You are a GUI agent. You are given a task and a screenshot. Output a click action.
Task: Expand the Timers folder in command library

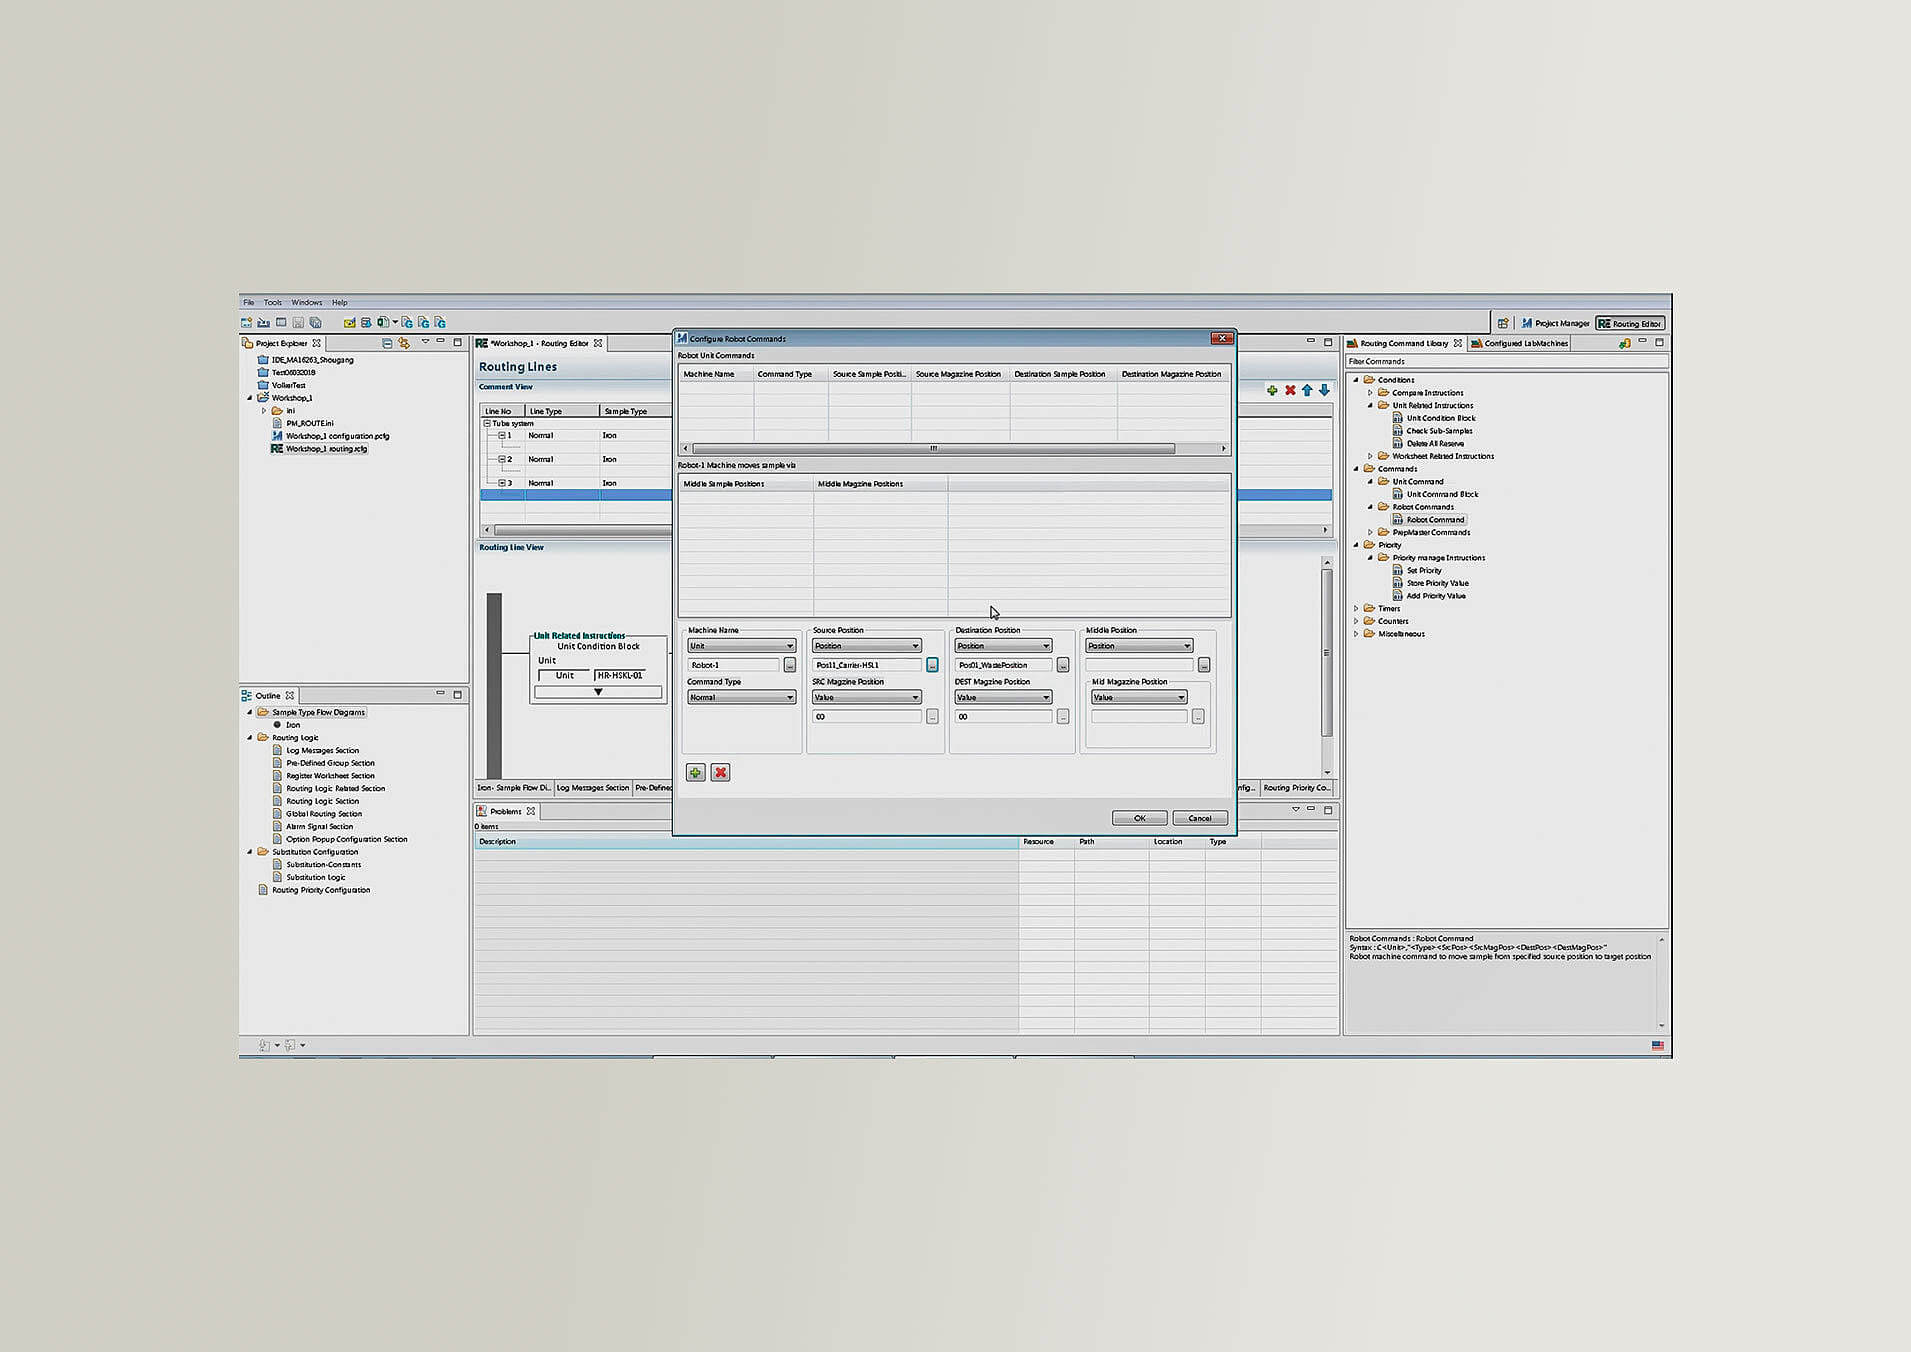(x=1357, y=608)
